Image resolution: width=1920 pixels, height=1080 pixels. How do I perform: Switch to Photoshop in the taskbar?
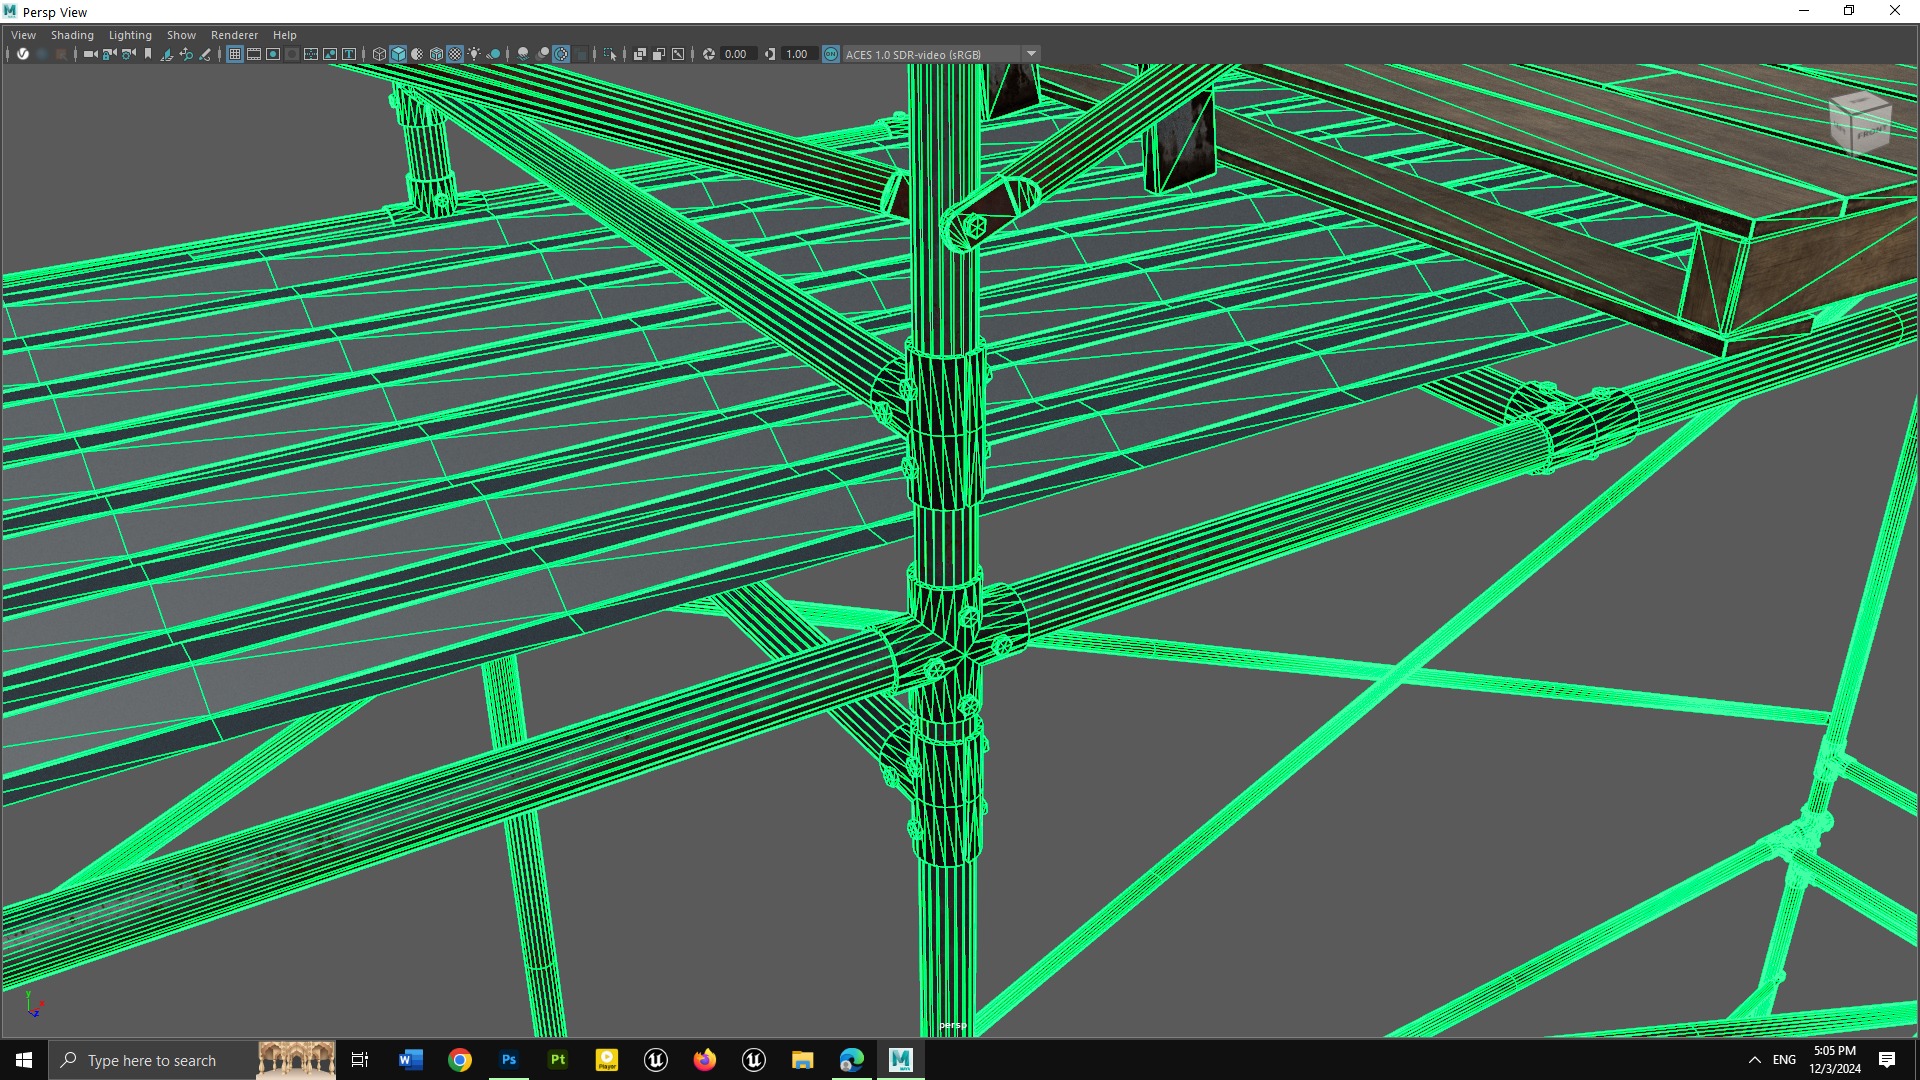tap(508, 1060)
